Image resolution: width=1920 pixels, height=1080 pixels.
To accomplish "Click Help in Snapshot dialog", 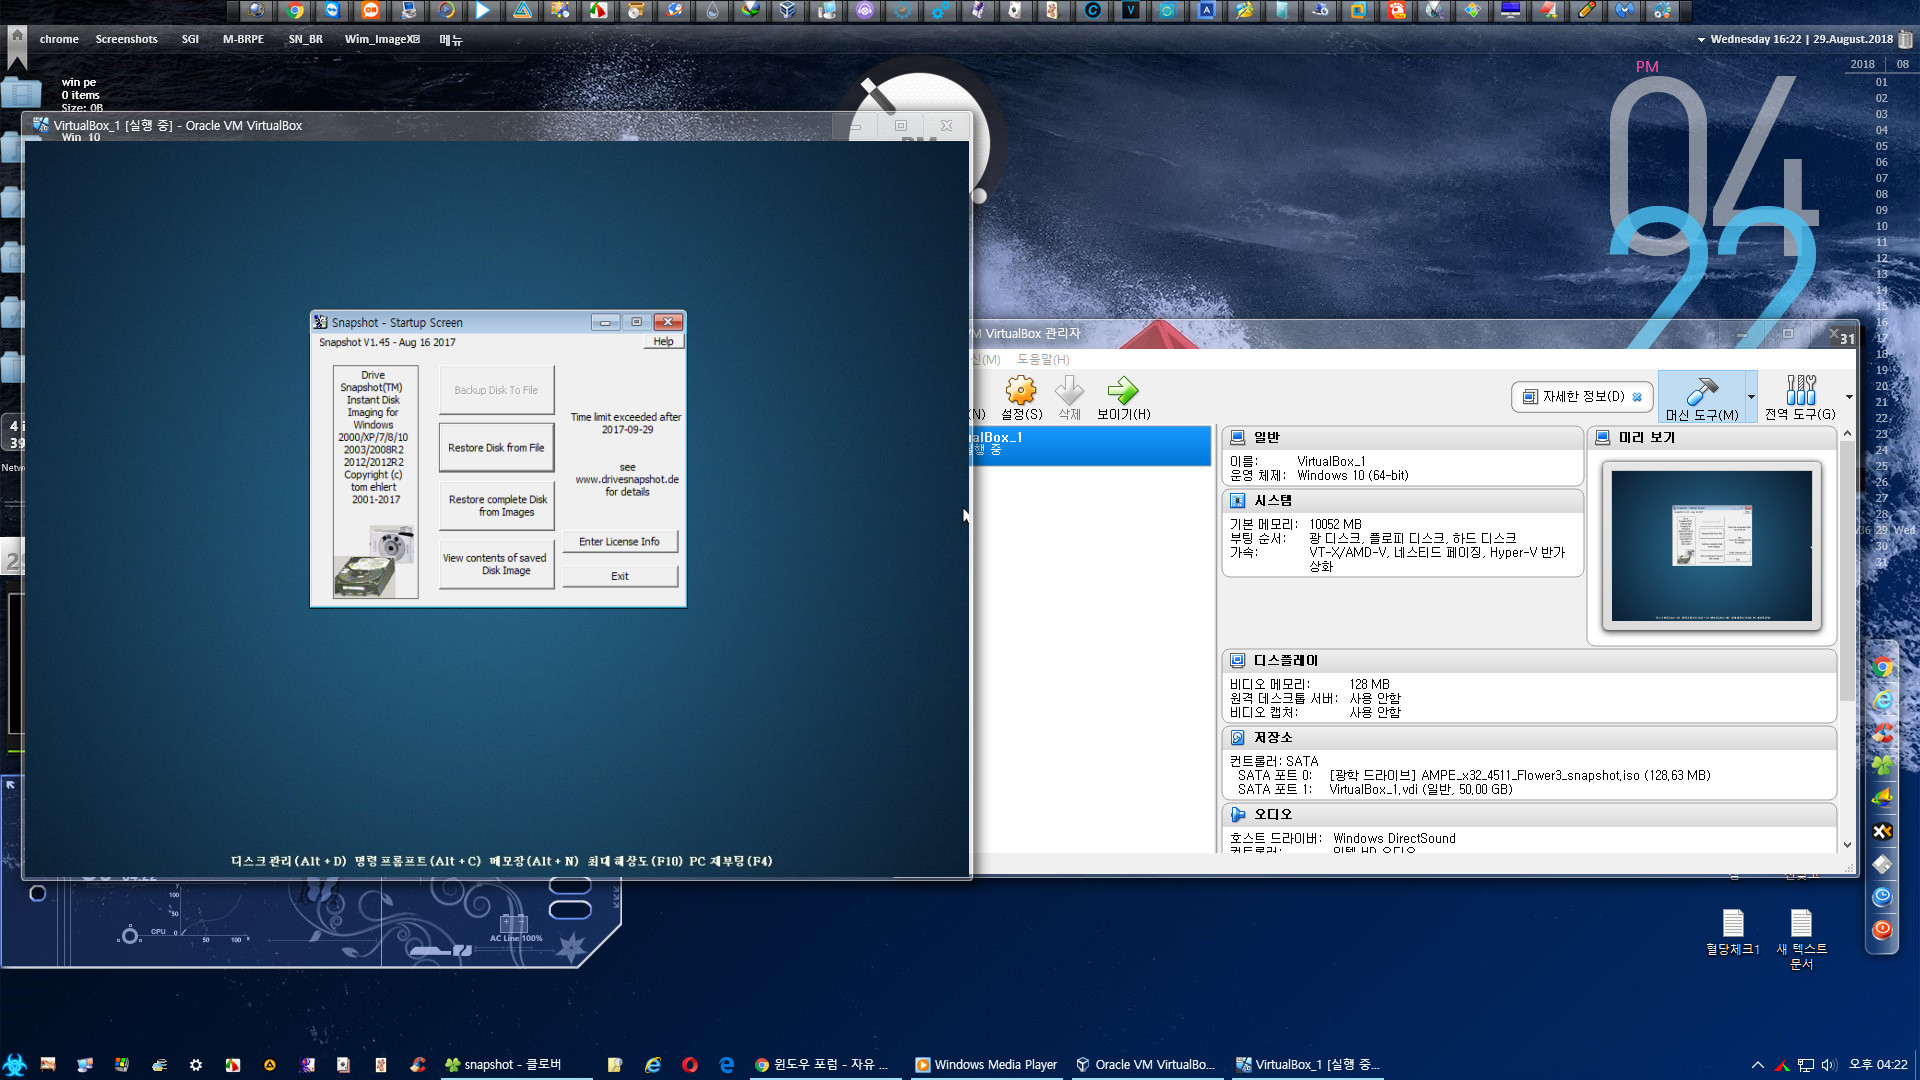I will pos(663,342).
